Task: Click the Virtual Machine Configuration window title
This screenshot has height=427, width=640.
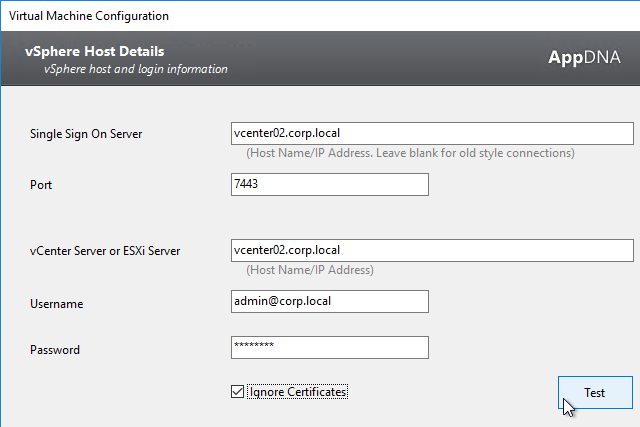Action: coord(89,16)
